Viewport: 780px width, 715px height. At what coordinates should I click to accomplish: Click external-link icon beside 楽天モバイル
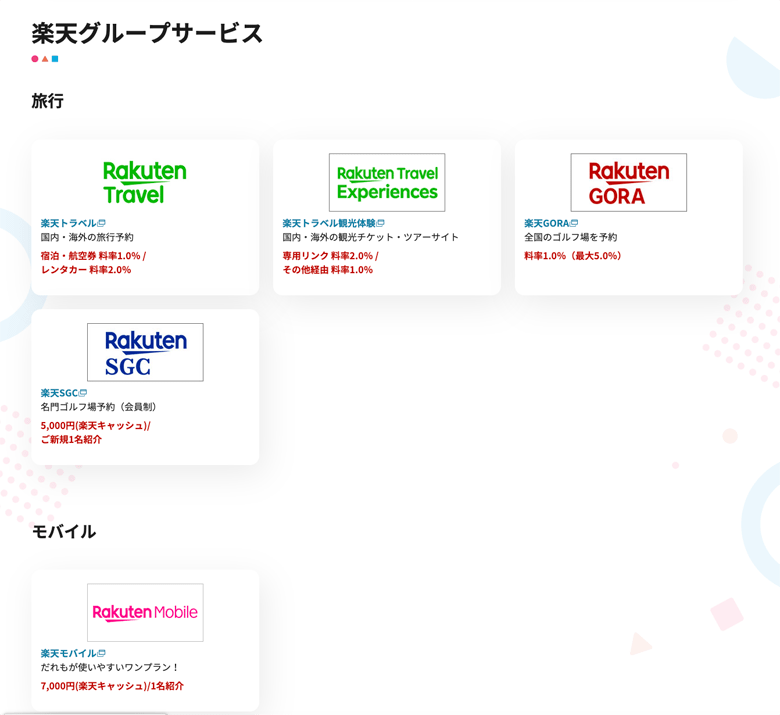pos(101,653)
